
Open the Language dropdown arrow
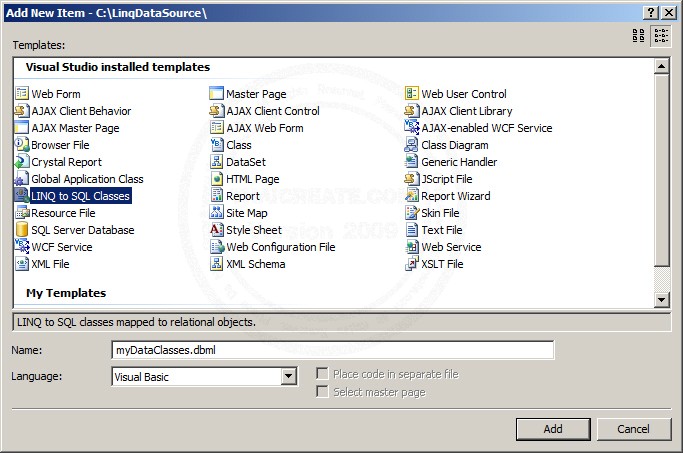(289, 376)
